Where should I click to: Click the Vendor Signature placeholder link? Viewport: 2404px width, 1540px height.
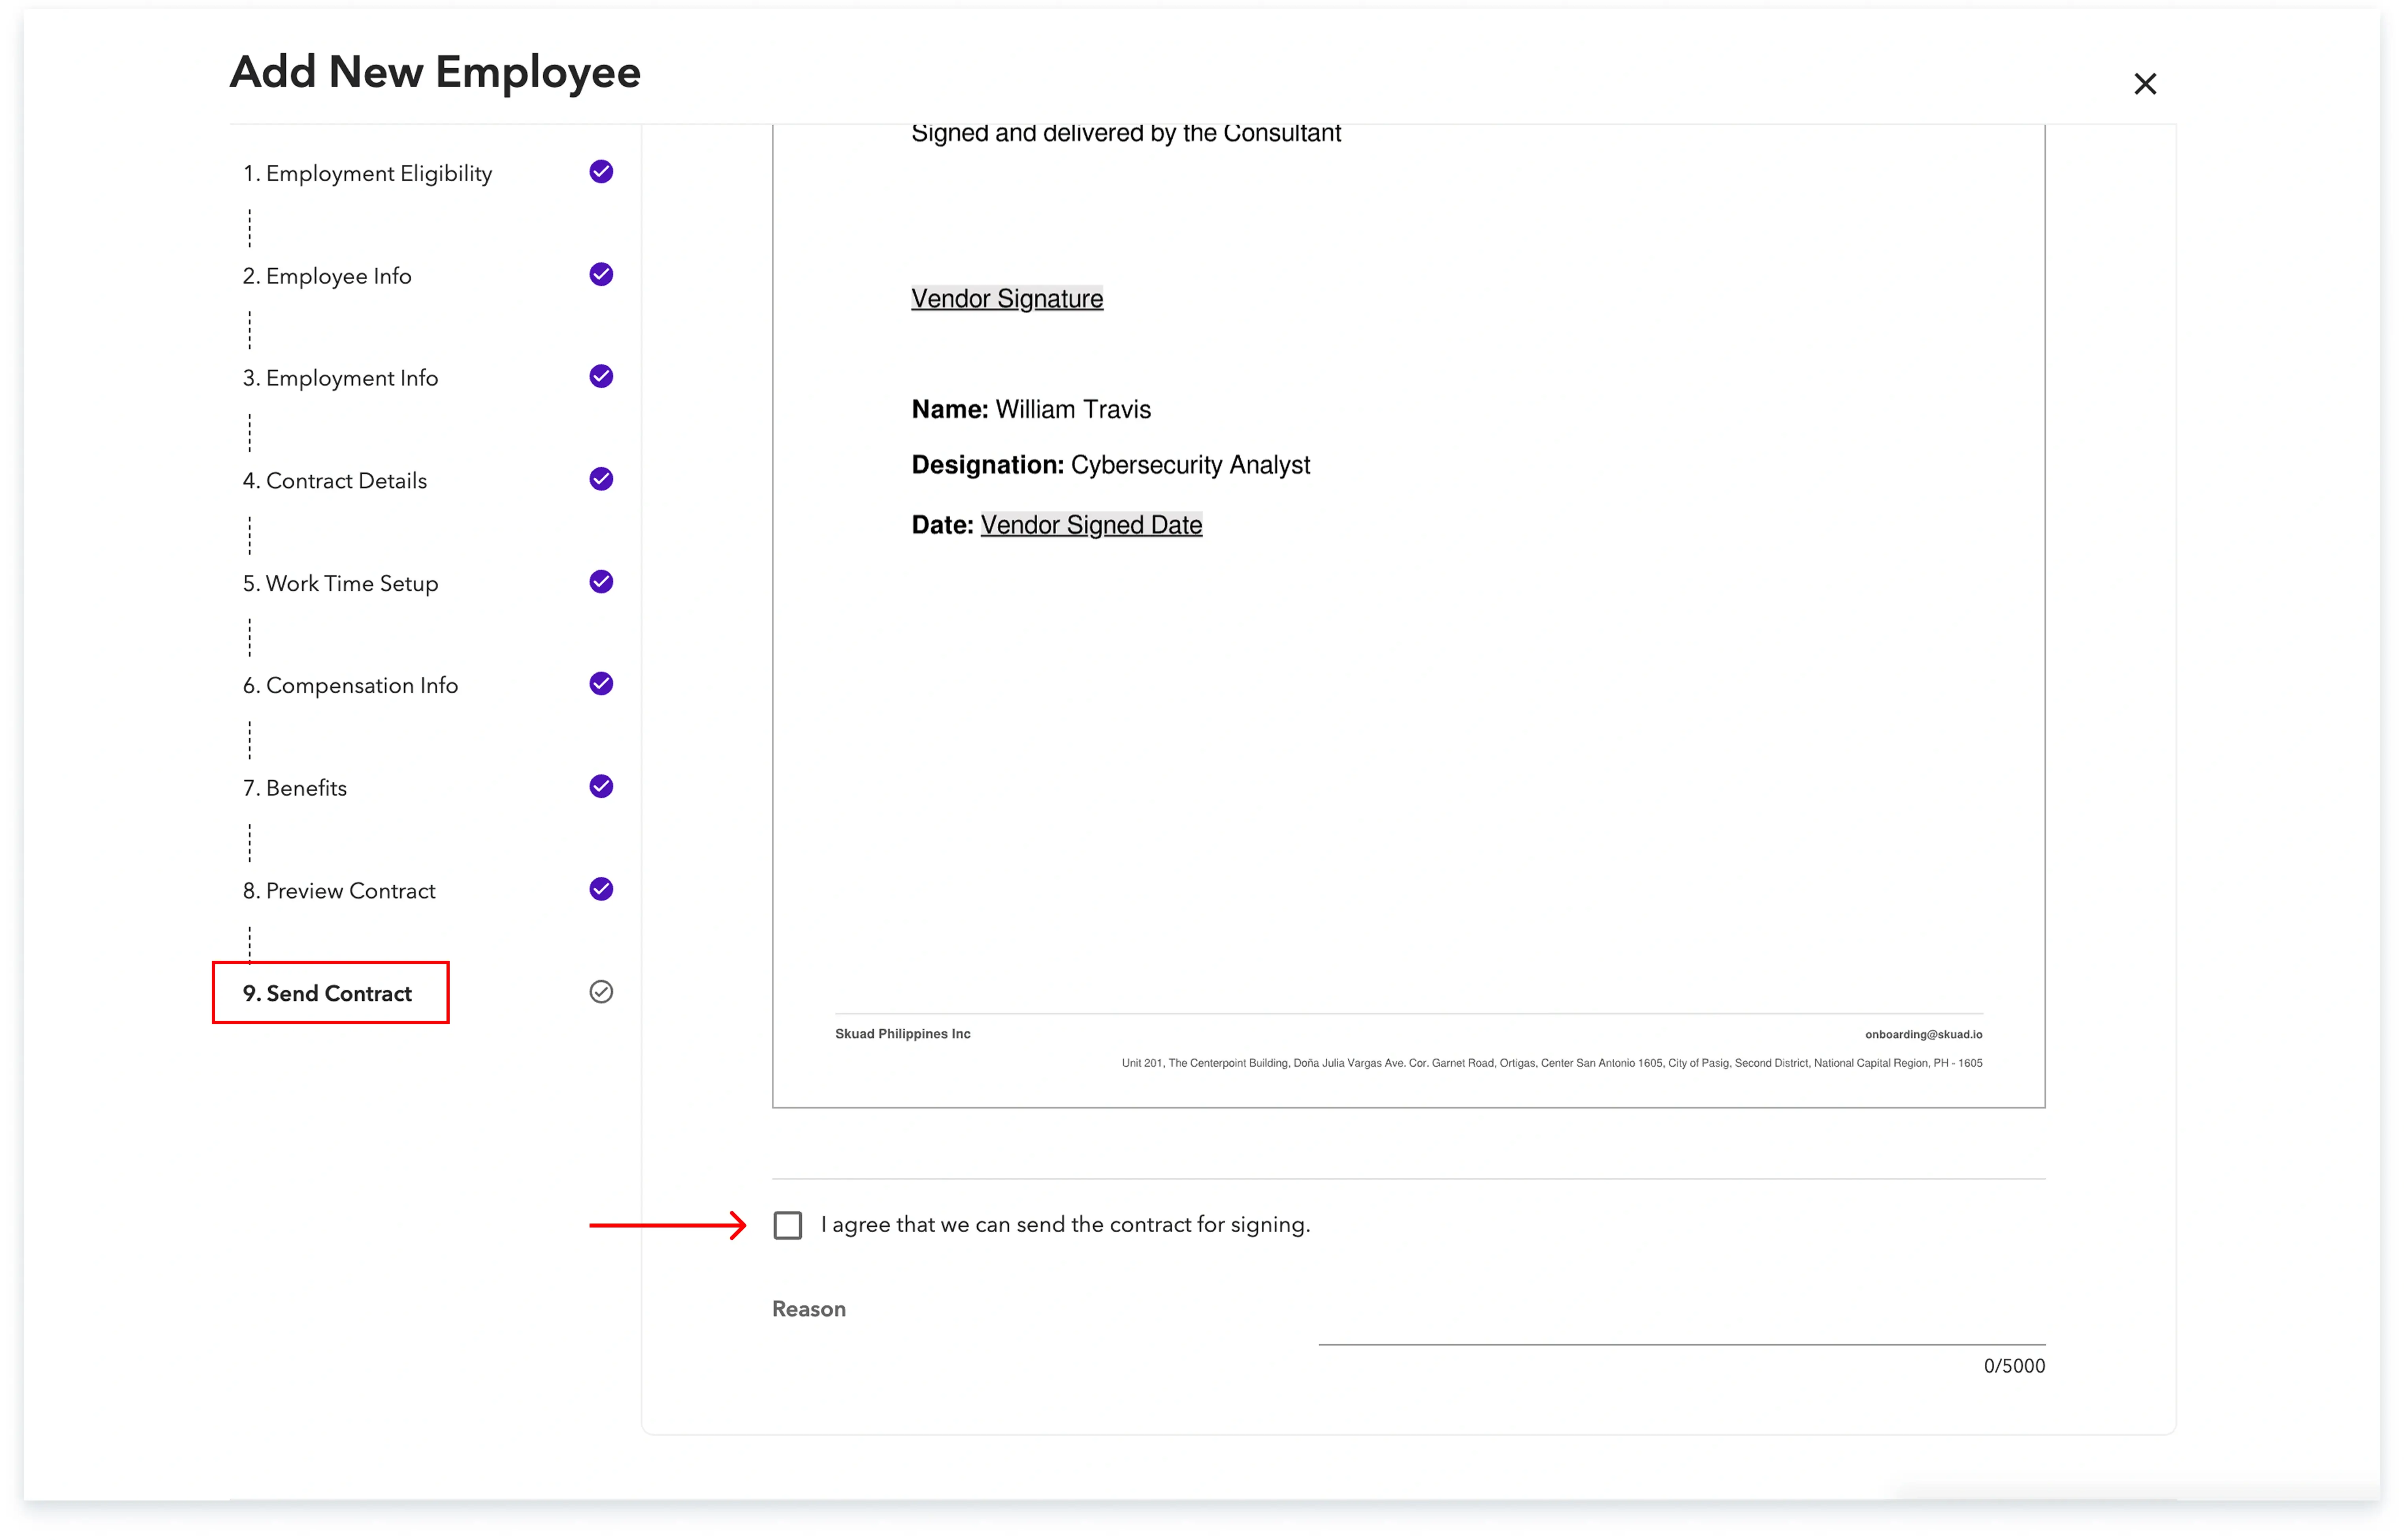[1007, 299]
